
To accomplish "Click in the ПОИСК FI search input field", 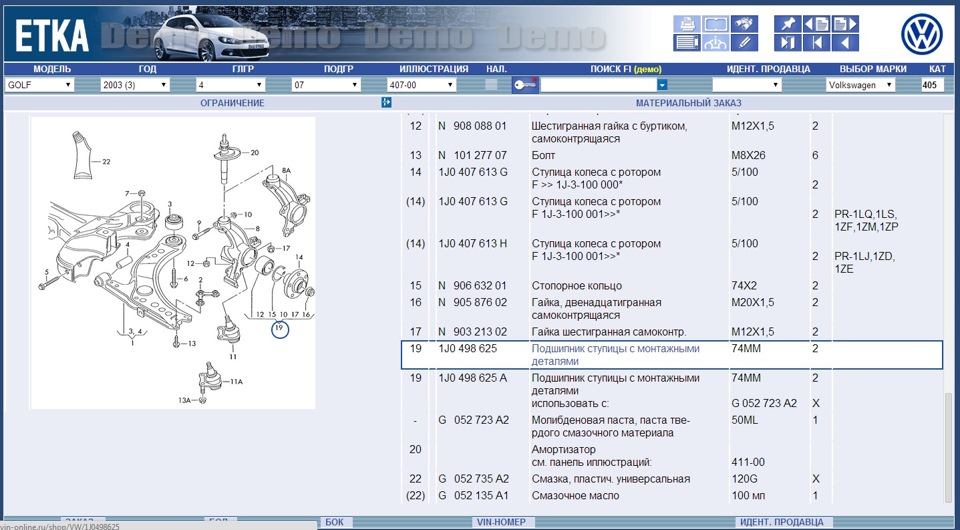I will coord(599,85).
